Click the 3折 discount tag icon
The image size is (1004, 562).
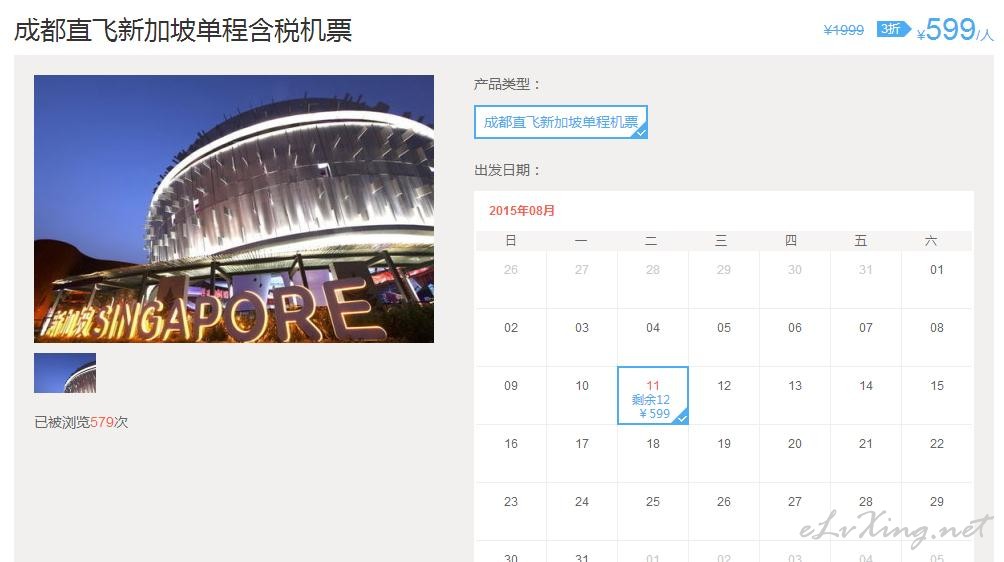coord(893,29)
